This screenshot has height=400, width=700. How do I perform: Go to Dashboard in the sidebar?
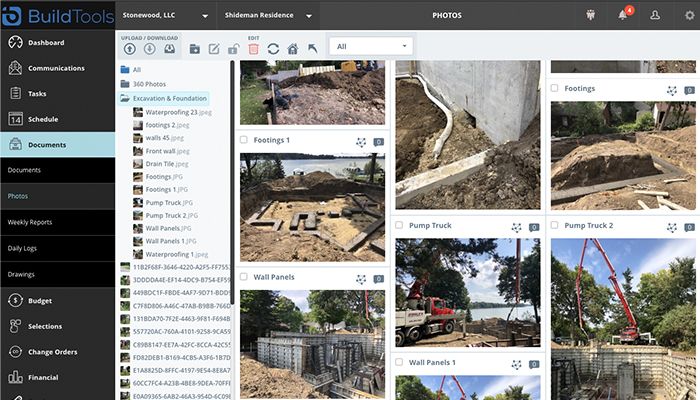point(58,42)
